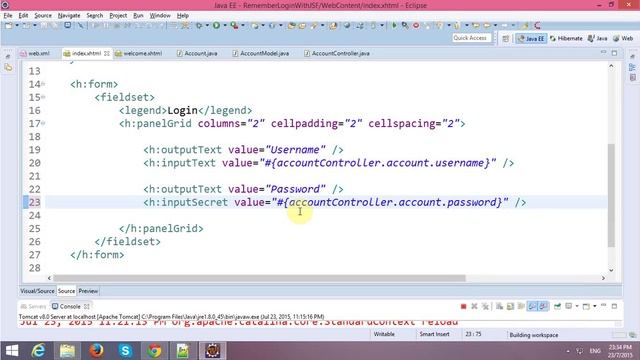Switch to the Java perspective
This screenshot has width=640, height=360.
tap(598, 38)
